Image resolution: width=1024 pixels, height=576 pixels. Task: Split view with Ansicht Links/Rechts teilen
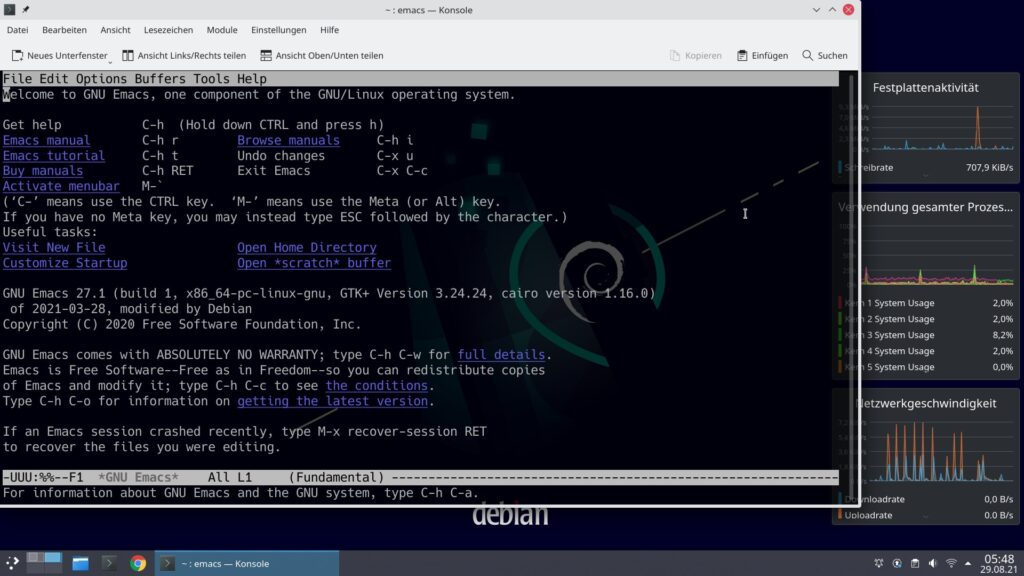(184, 56)
